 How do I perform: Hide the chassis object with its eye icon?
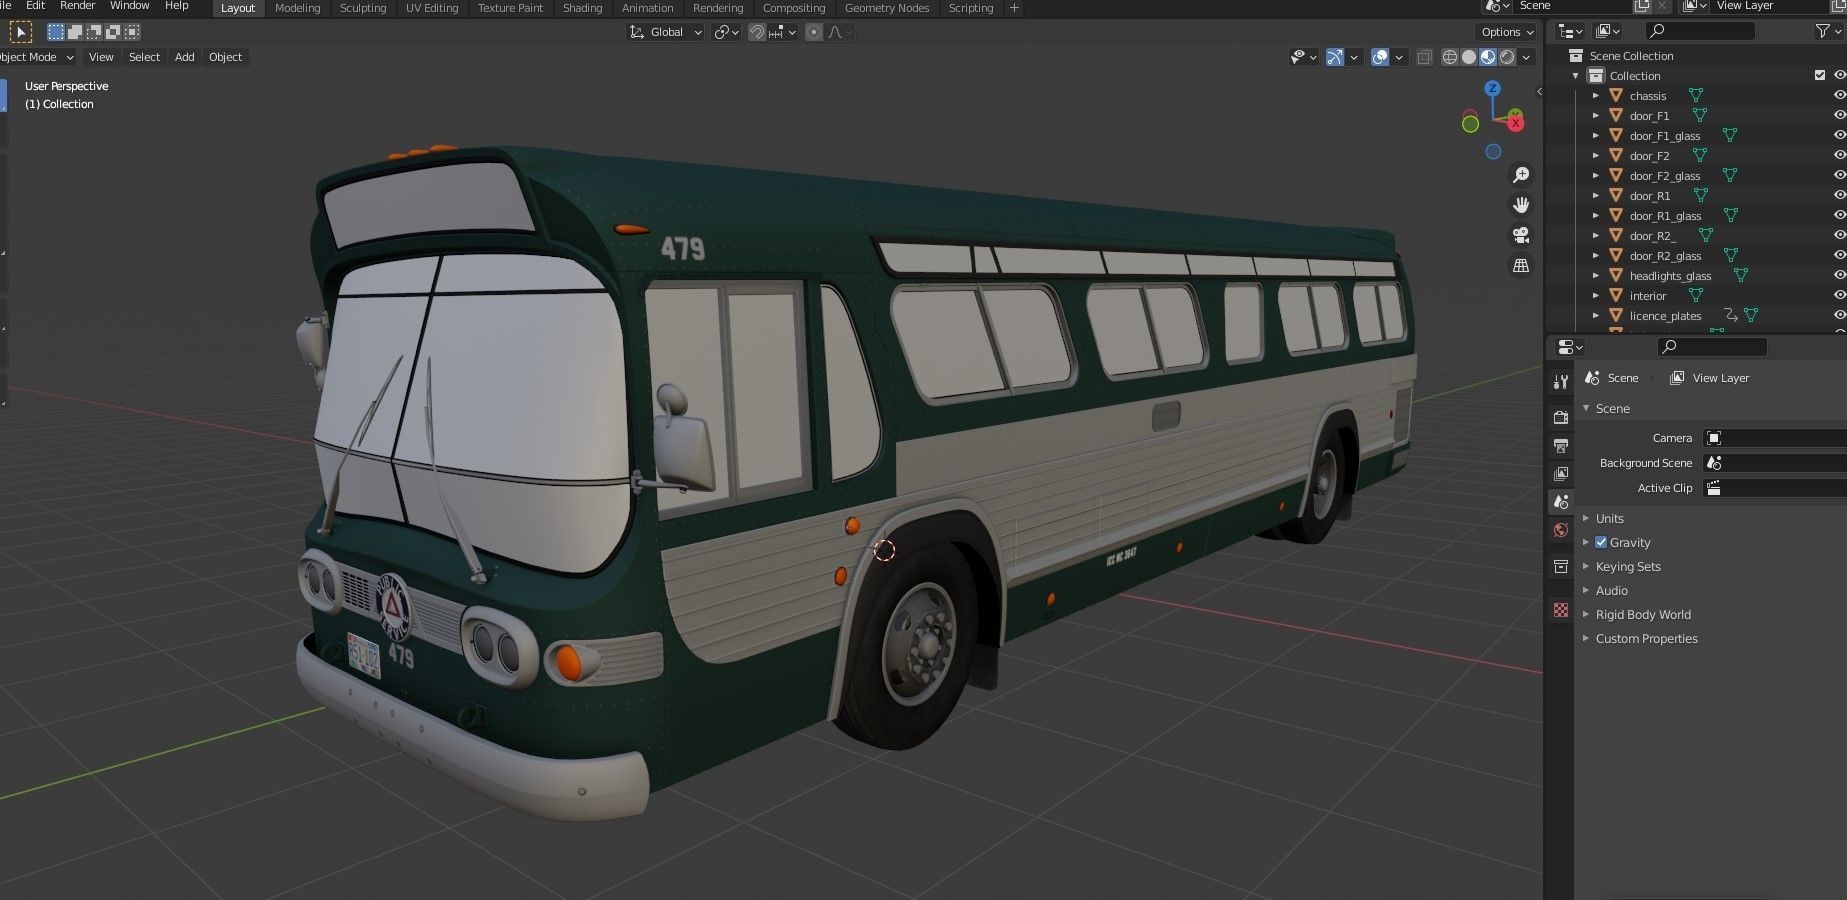(1839, 95)
